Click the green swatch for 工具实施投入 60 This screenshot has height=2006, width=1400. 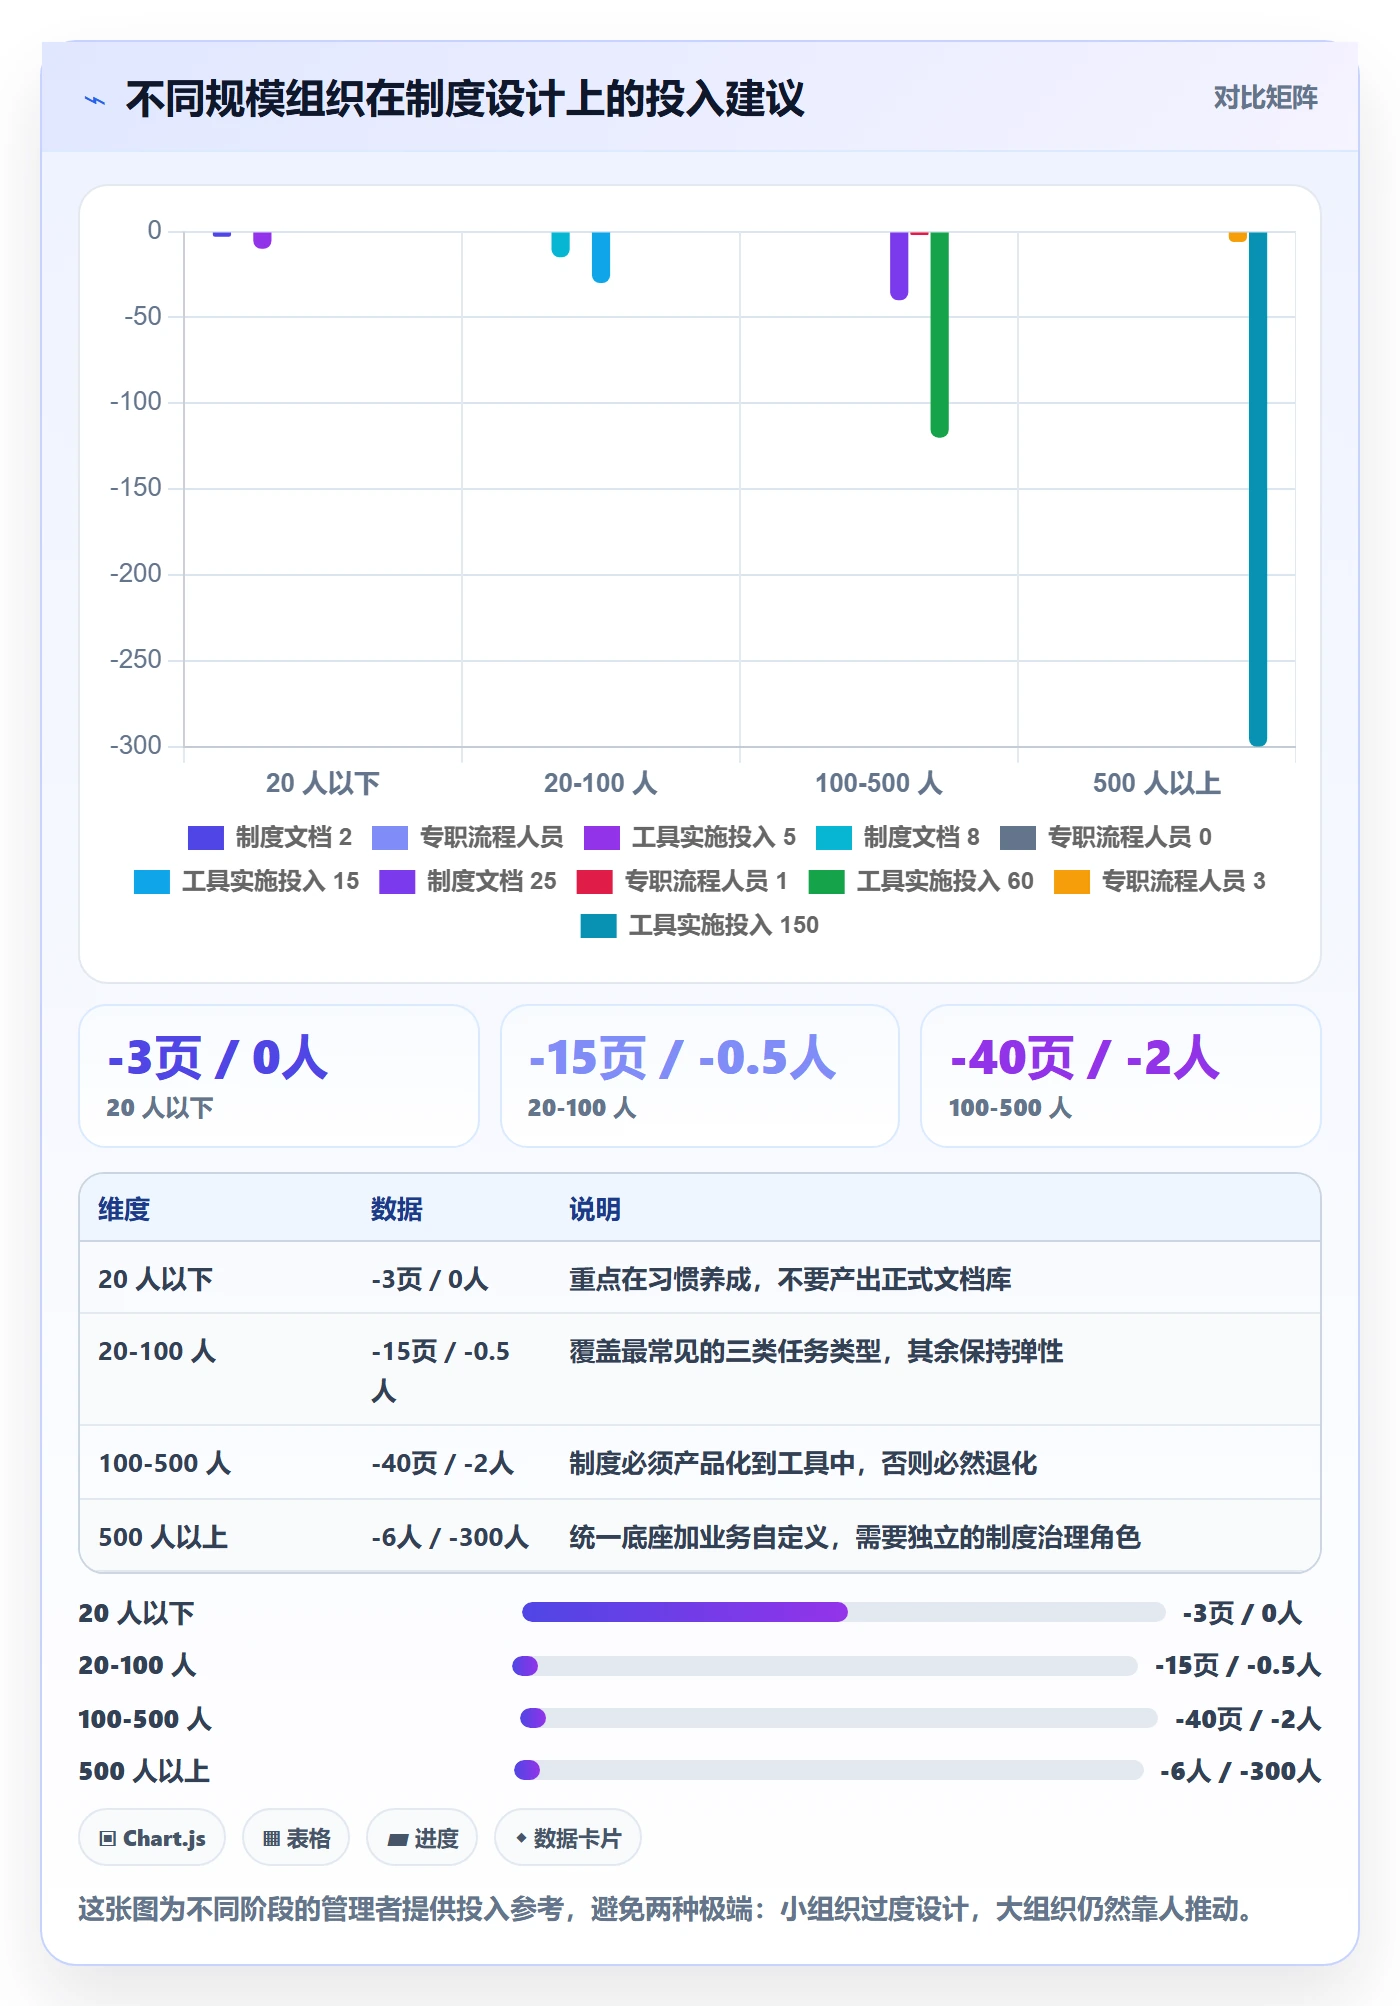pyautogui.click(x=826, y=882)
